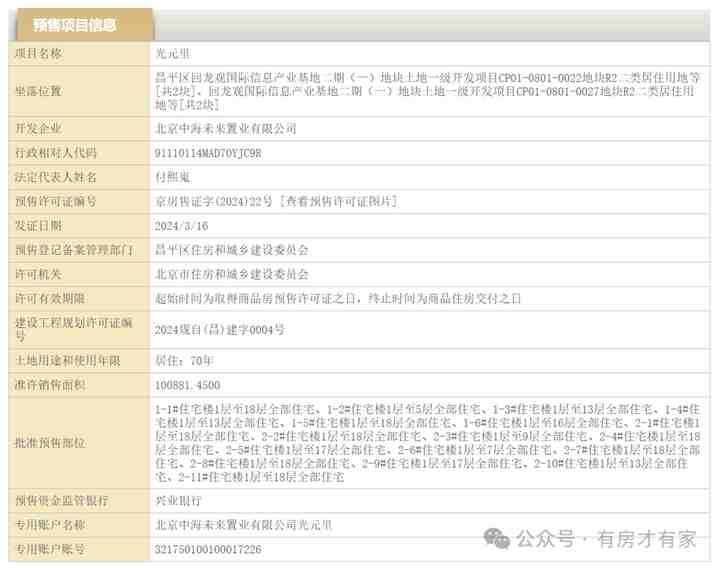The image size is (720, 568).
Task: Click developer name 北京中海未来置业有限公司
Action: pyautogui.click(x=226, y=129)
